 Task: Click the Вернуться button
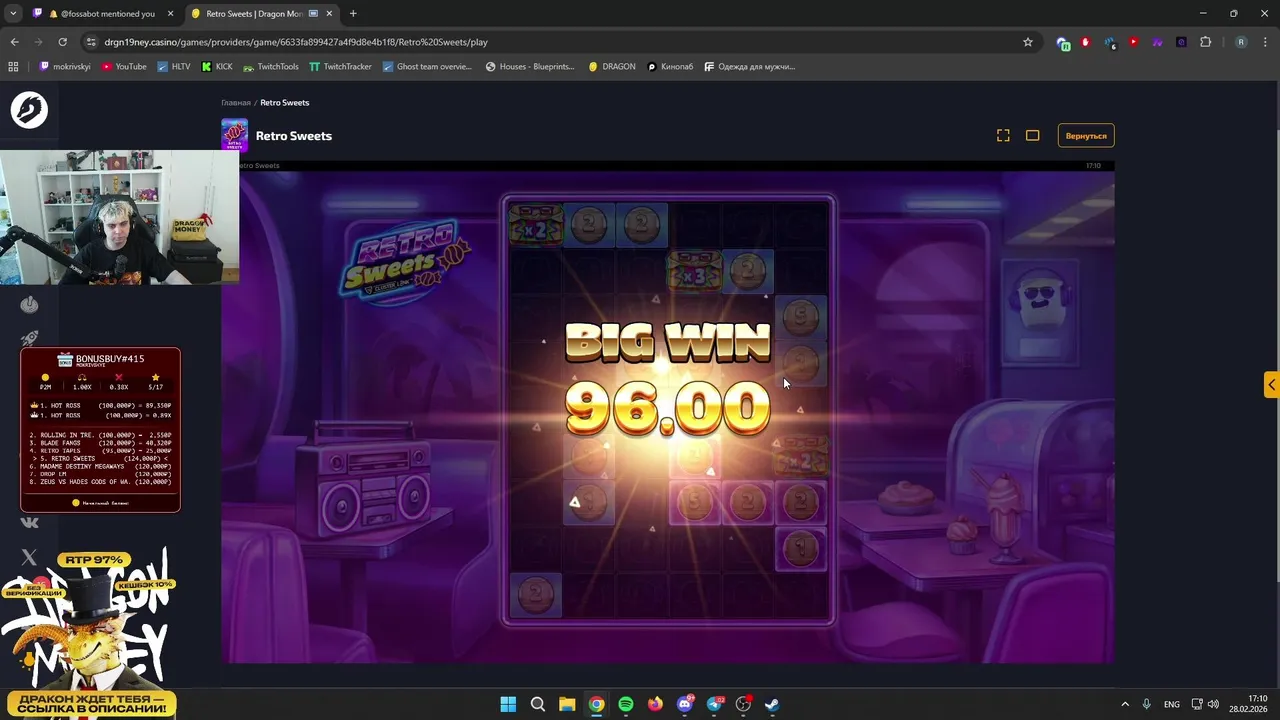(x=1086, y=135)
